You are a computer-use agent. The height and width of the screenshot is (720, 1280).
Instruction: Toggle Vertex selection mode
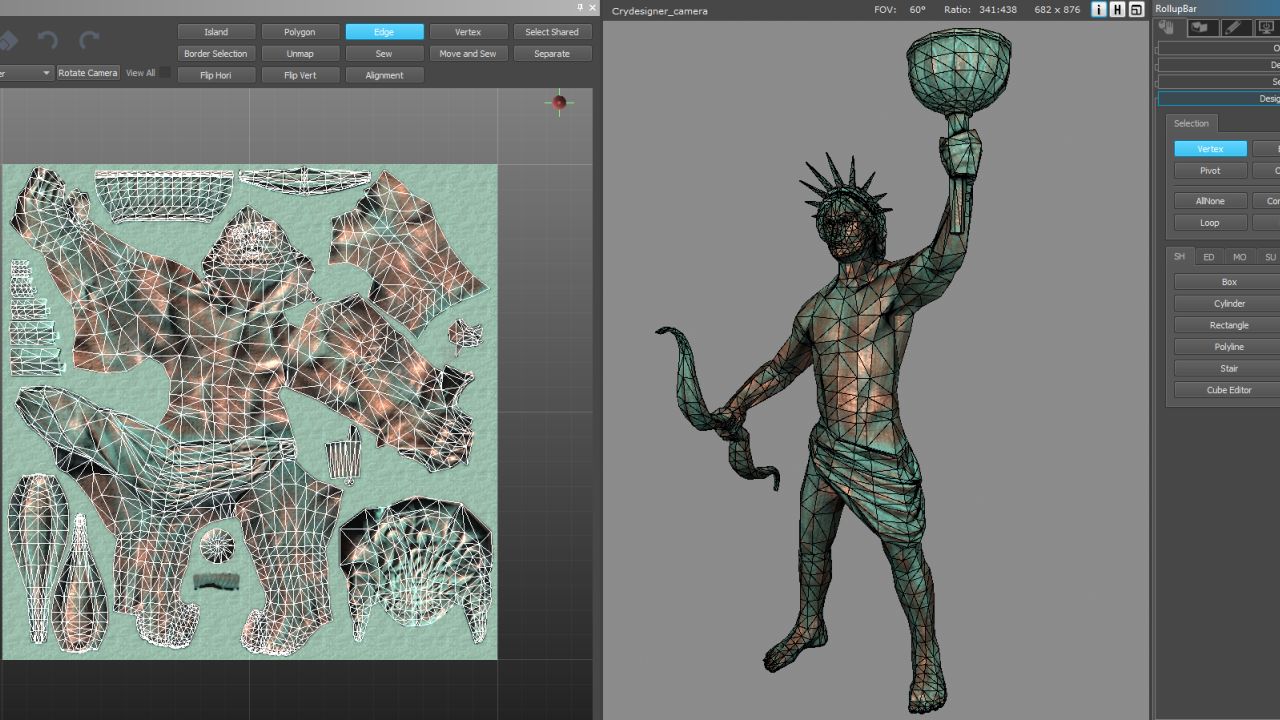tap(468, 31)
